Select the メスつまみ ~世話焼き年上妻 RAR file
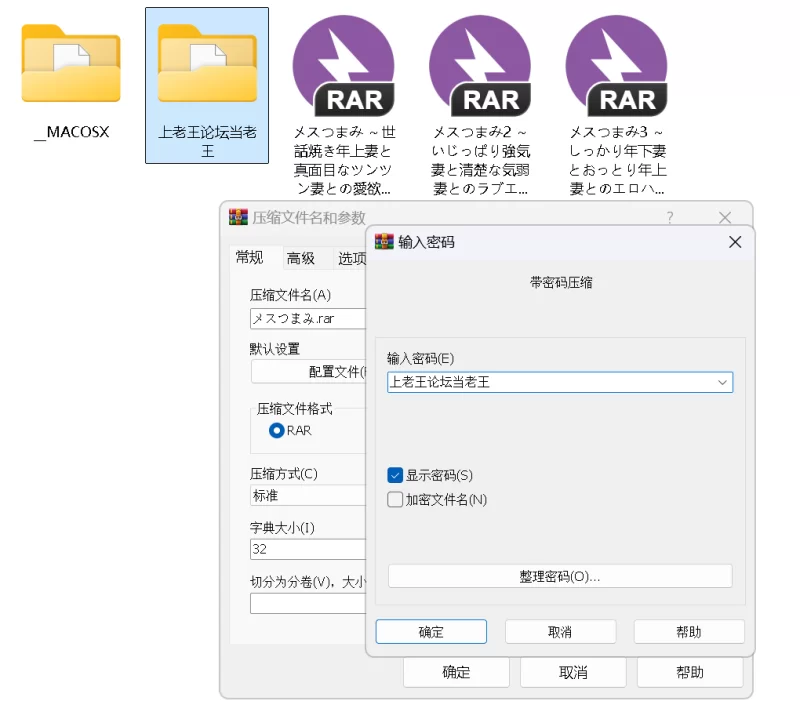The height and width of the screenshot is (719, 800). click(x=343, y=65)
